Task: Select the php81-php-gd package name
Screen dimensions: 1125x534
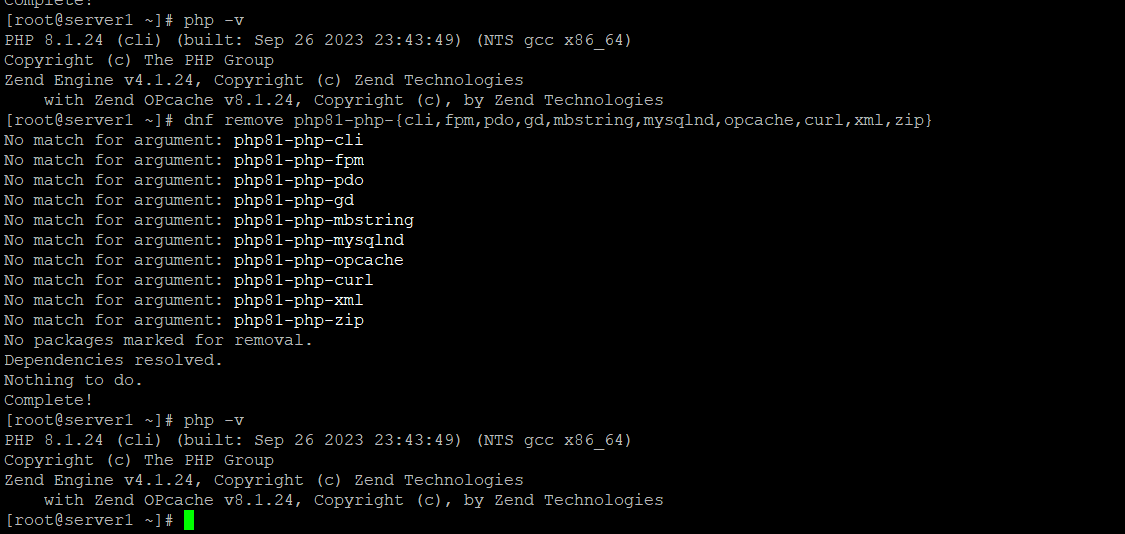Action: pyautogui.click(x=293, y=200)
